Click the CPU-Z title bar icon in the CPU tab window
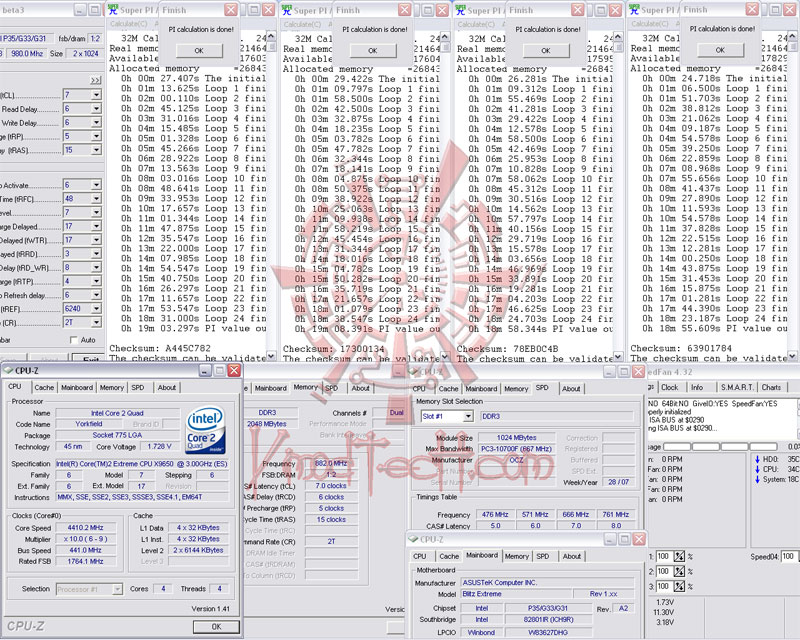 (x=8, y=371)
